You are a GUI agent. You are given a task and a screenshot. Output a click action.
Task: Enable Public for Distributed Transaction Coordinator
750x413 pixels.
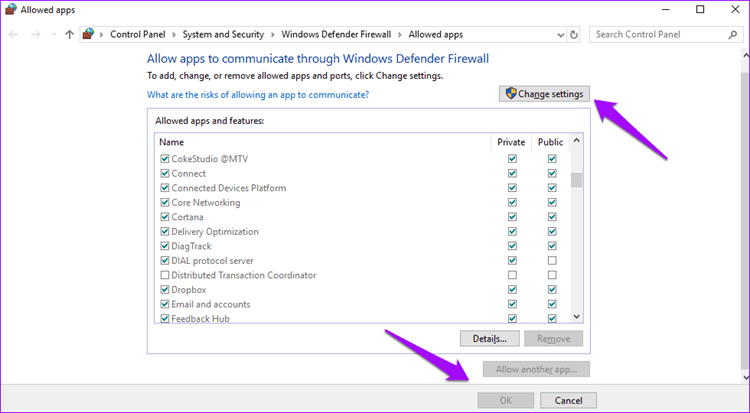[x=552, y=275]
